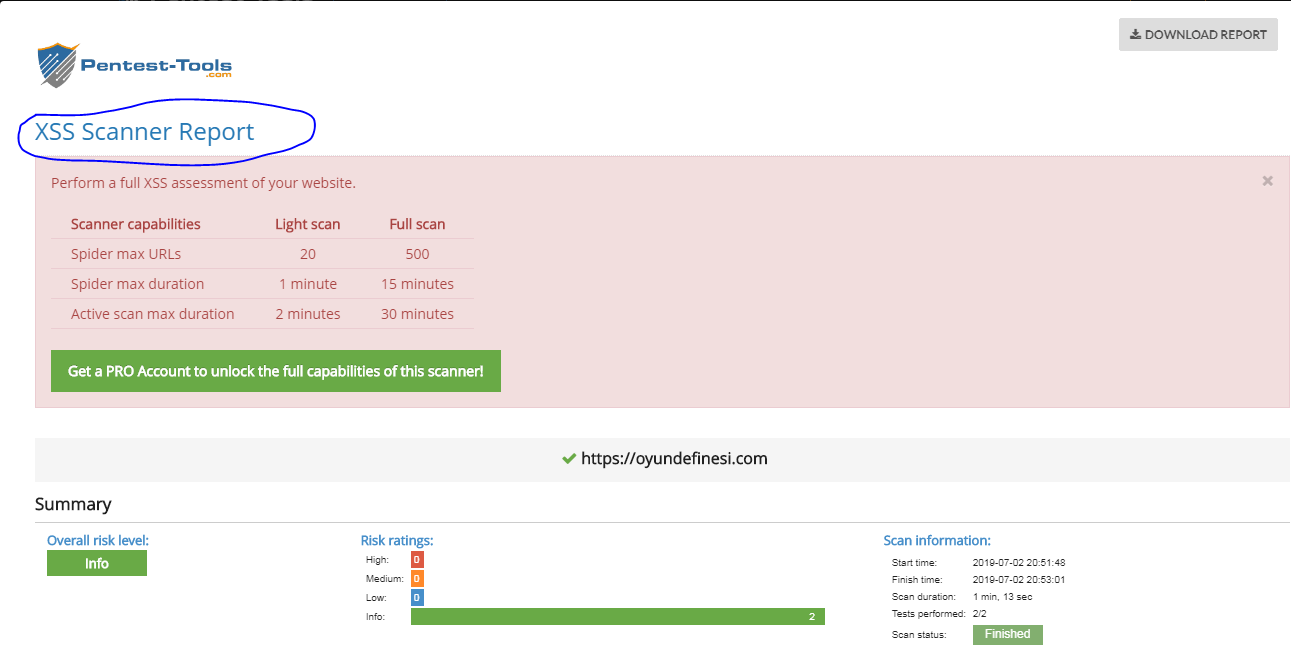Viewport: 1291px width, 665px height.
Task: Click the 'Full scan' column header
Action: [x=417, y=224]
